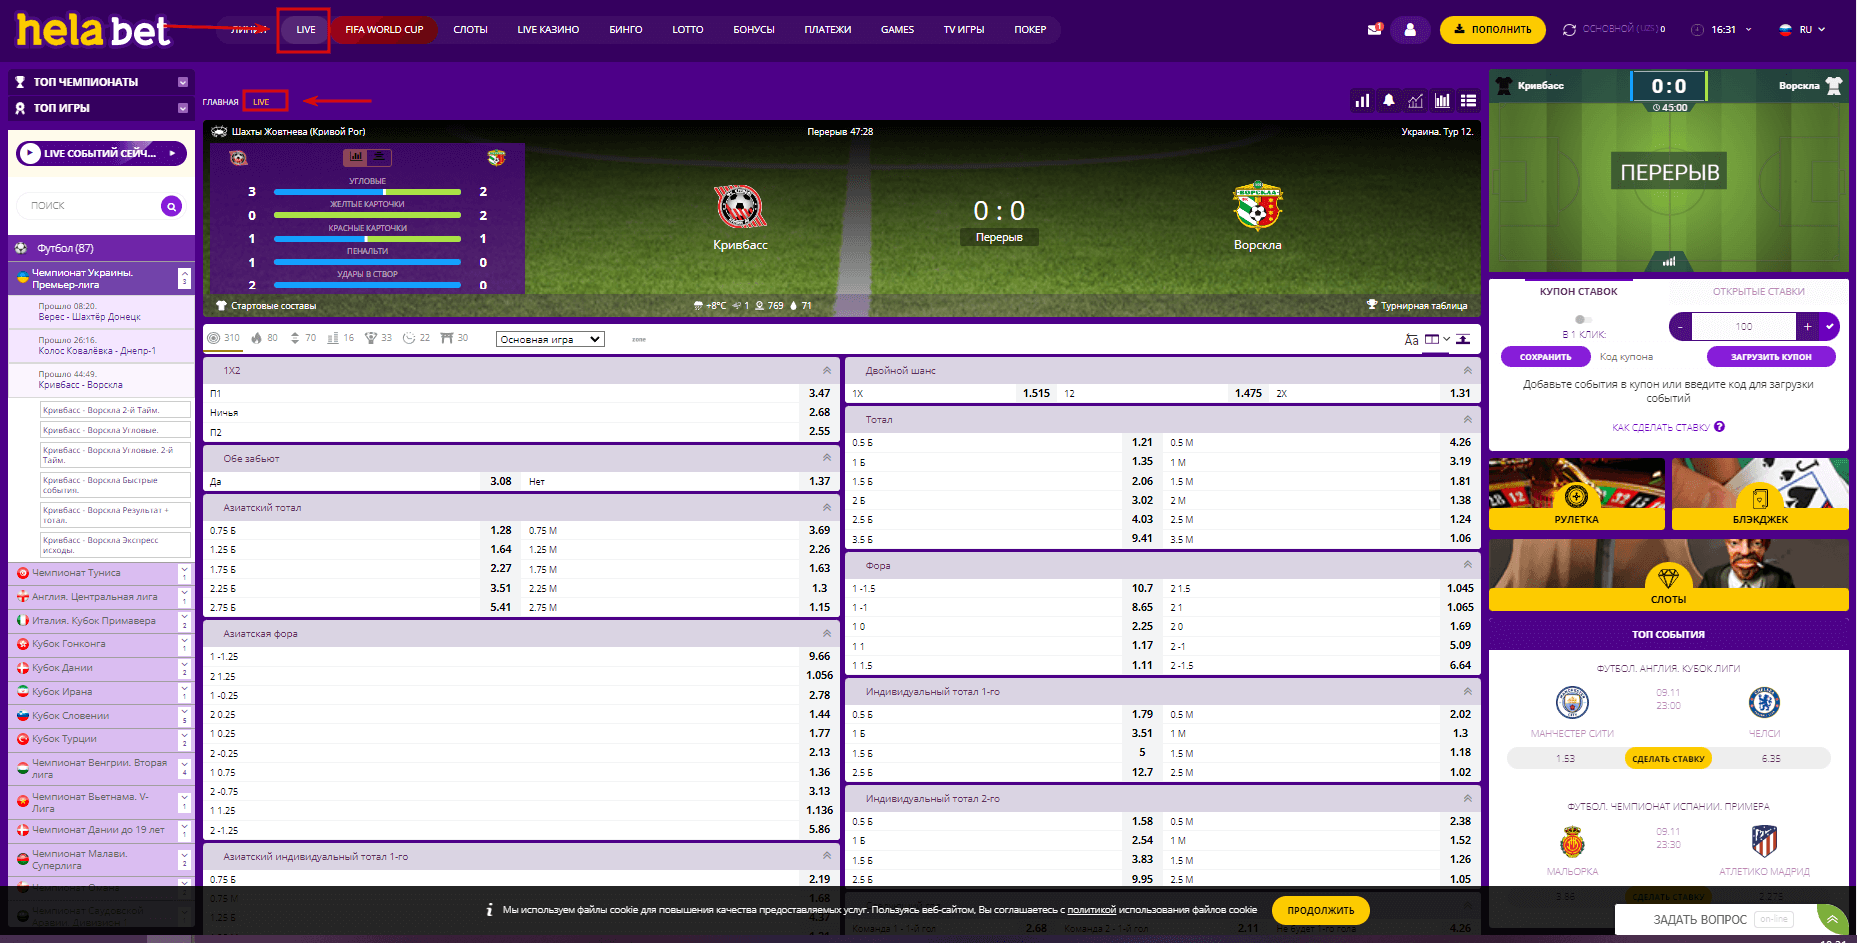The image size is (1857, 943).
Task: Open the FIFA WORLD CUP menu item
Action: coord(384,30)
